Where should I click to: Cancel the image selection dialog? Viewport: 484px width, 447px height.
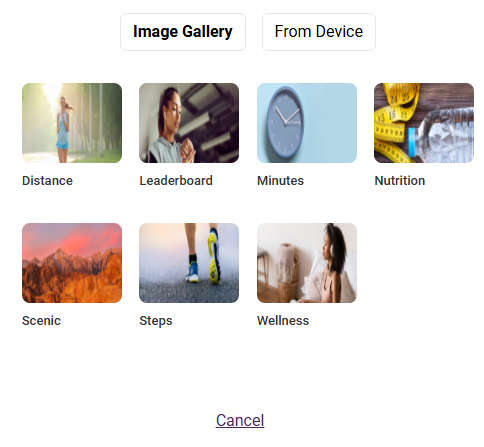240,420
